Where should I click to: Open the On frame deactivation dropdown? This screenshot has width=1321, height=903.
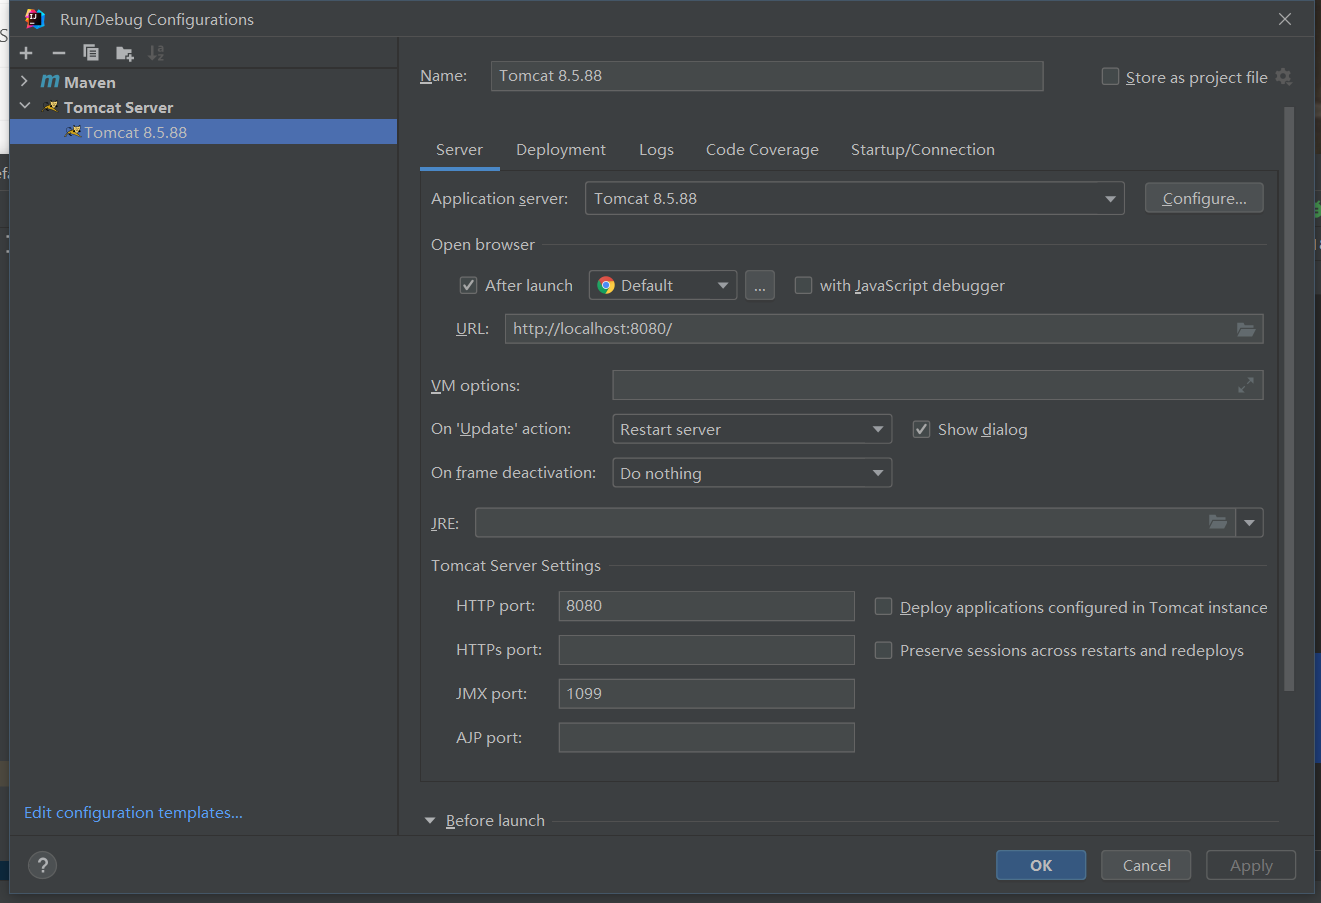pos(752,473)
